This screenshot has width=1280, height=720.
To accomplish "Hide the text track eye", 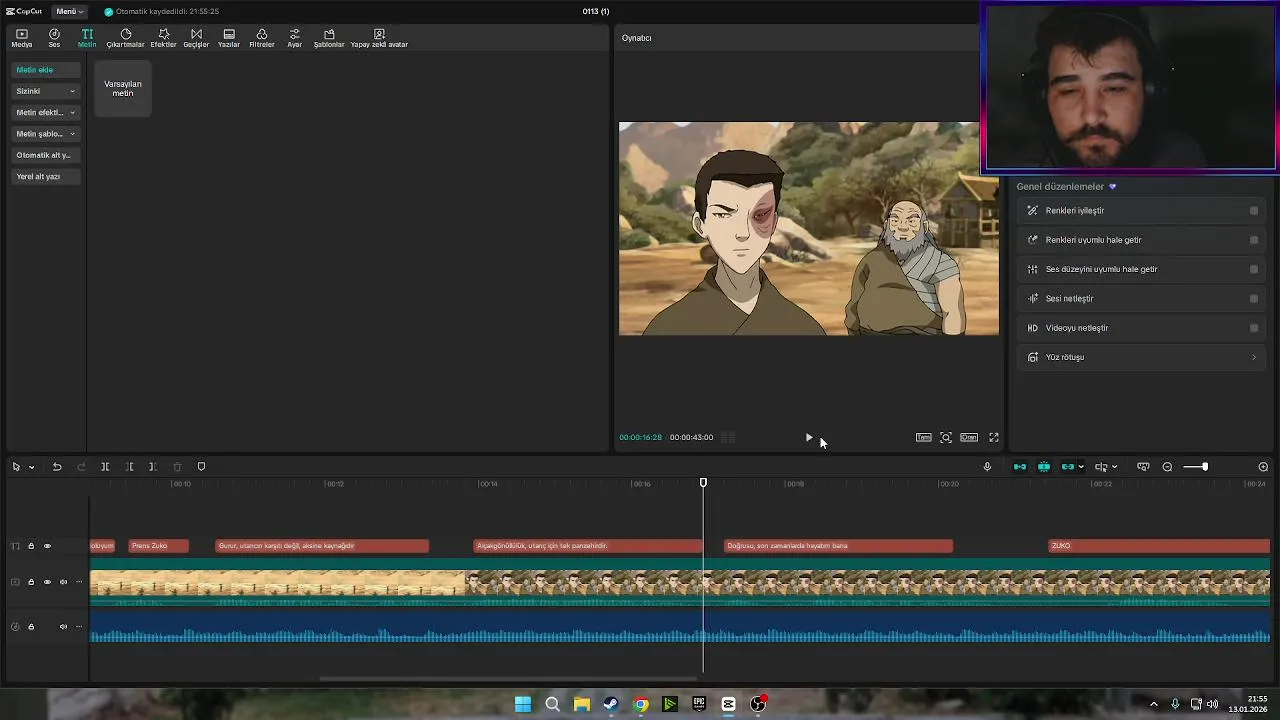I will click(x=47, y=546).
